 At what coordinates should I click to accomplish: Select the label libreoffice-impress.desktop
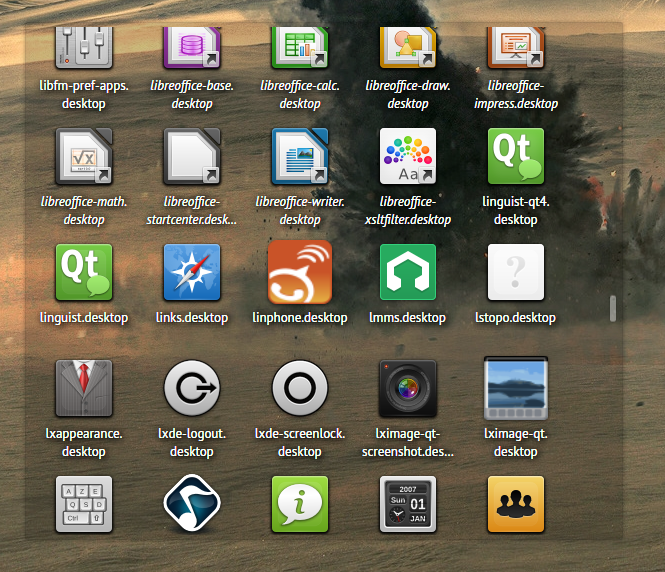pyautogui.click(x=516, y=95)
